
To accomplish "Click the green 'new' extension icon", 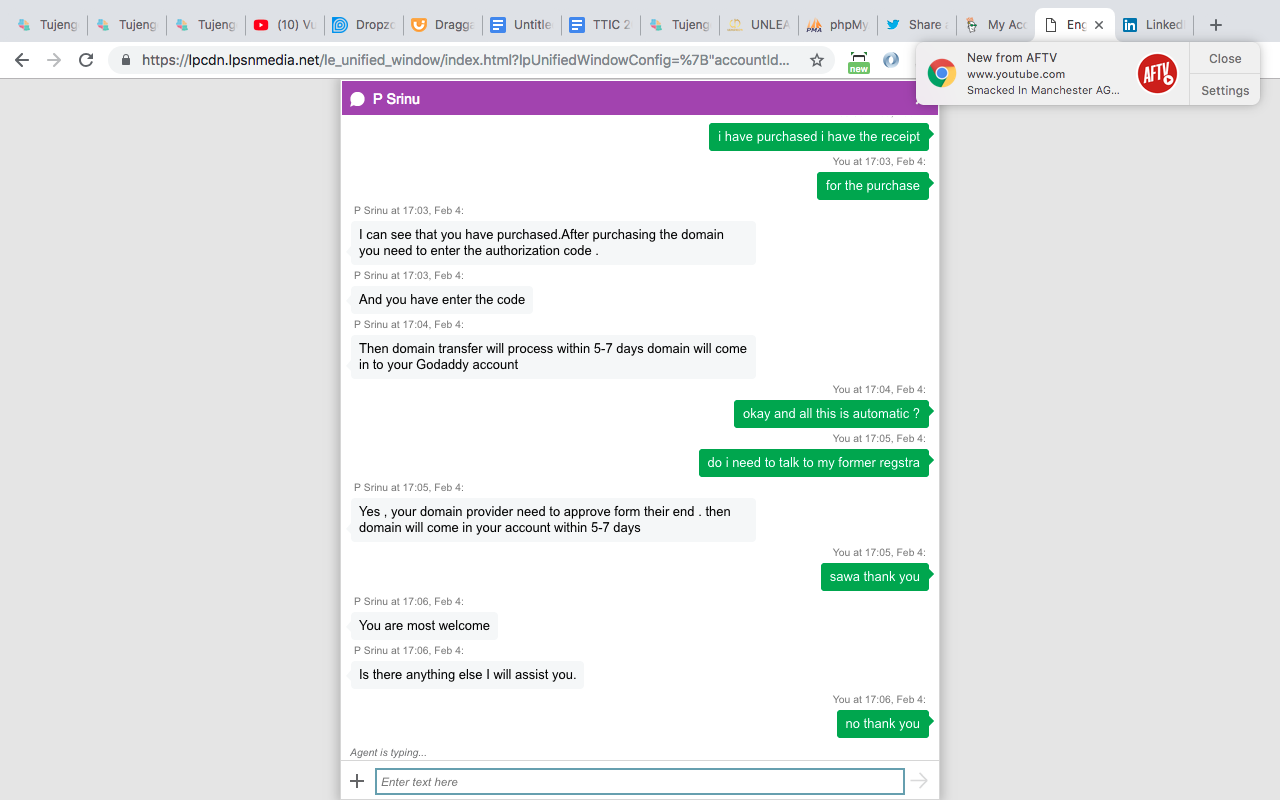I will pos(858,62).
